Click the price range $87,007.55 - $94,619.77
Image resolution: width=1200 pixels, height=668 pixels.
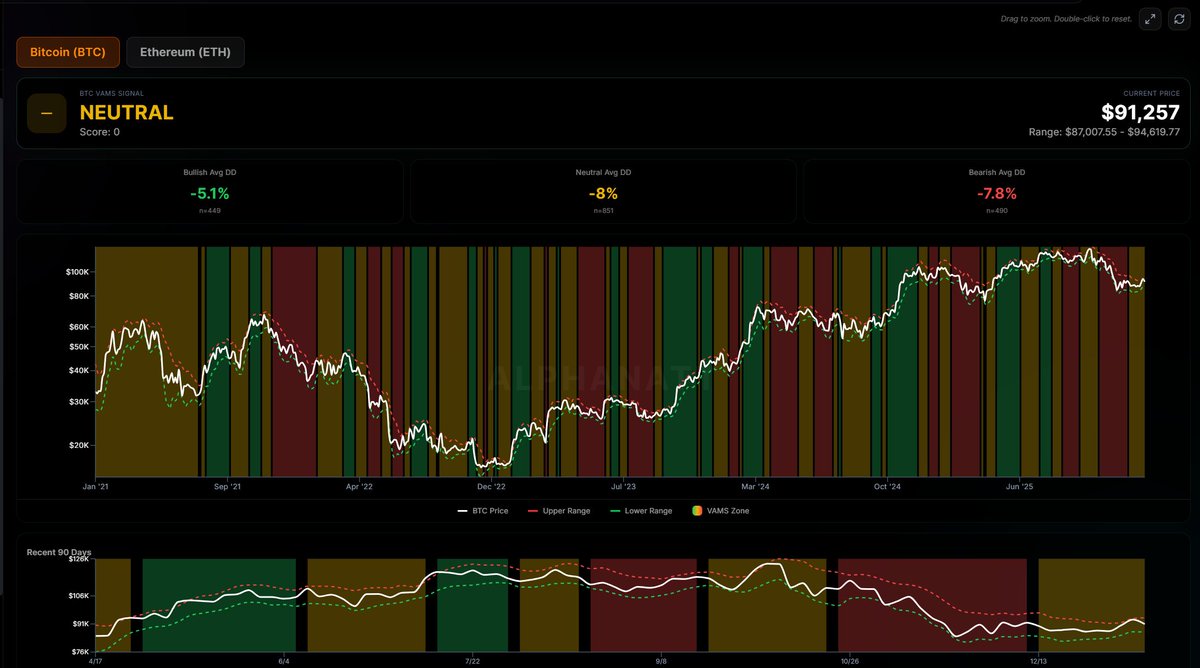(x=1105, y=132)
